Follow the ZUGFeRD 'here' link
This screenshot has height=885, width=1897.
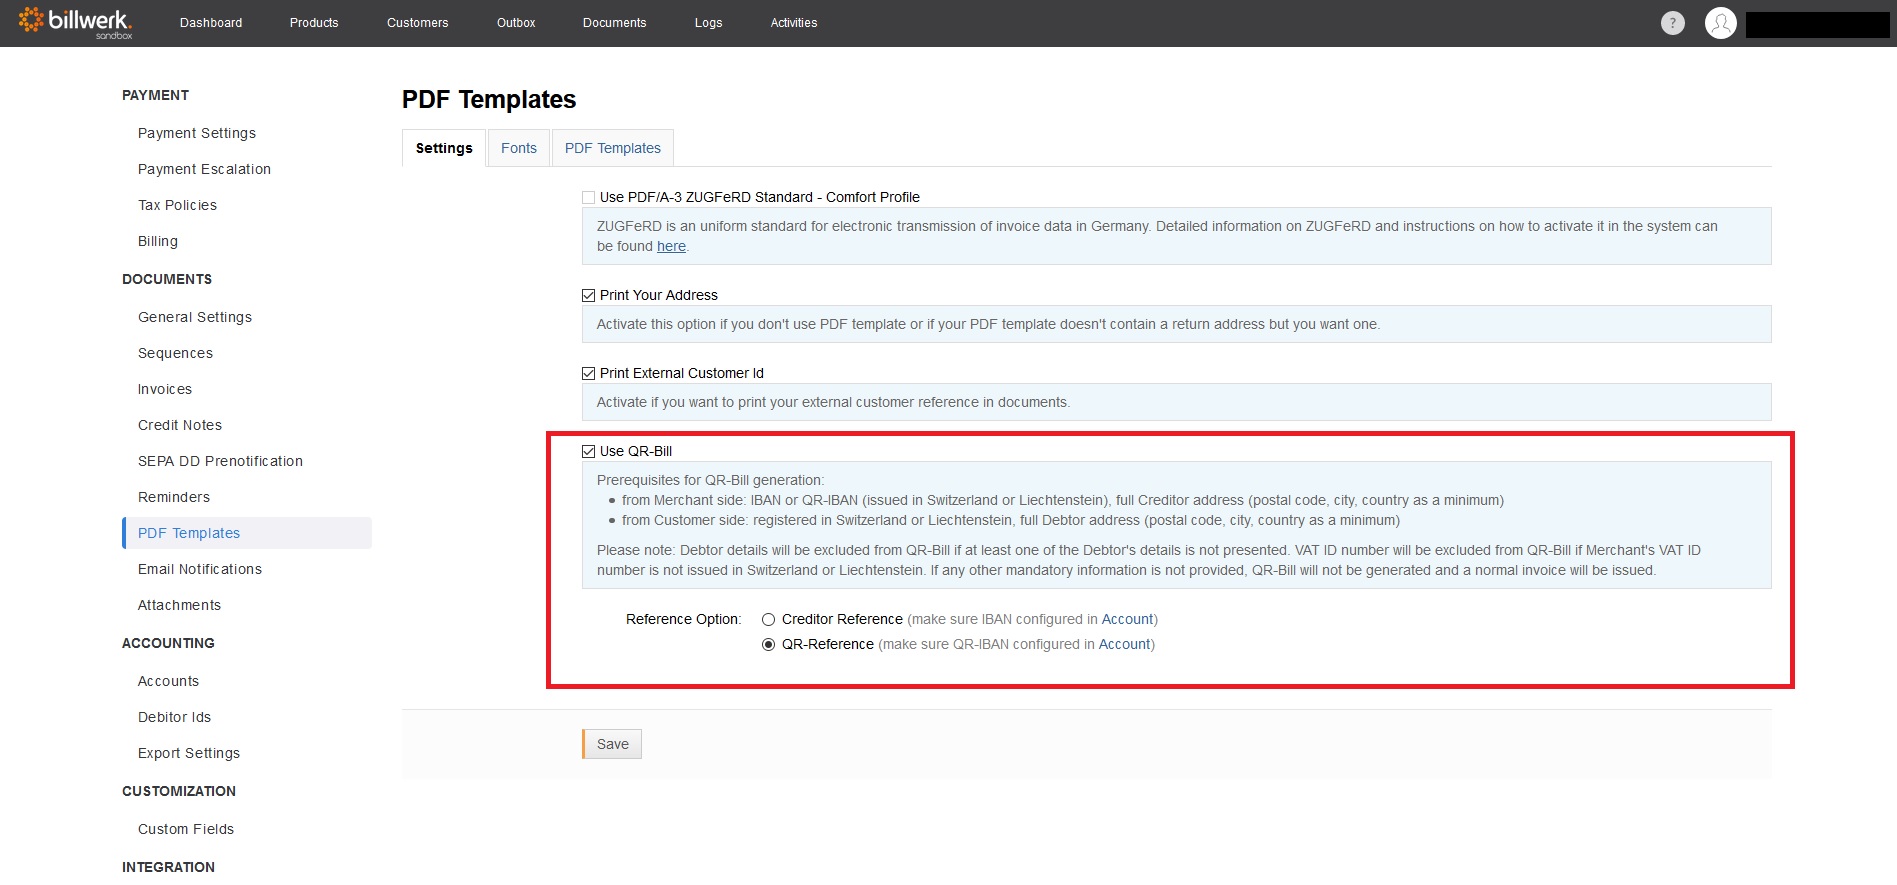[x=671, y=246]
